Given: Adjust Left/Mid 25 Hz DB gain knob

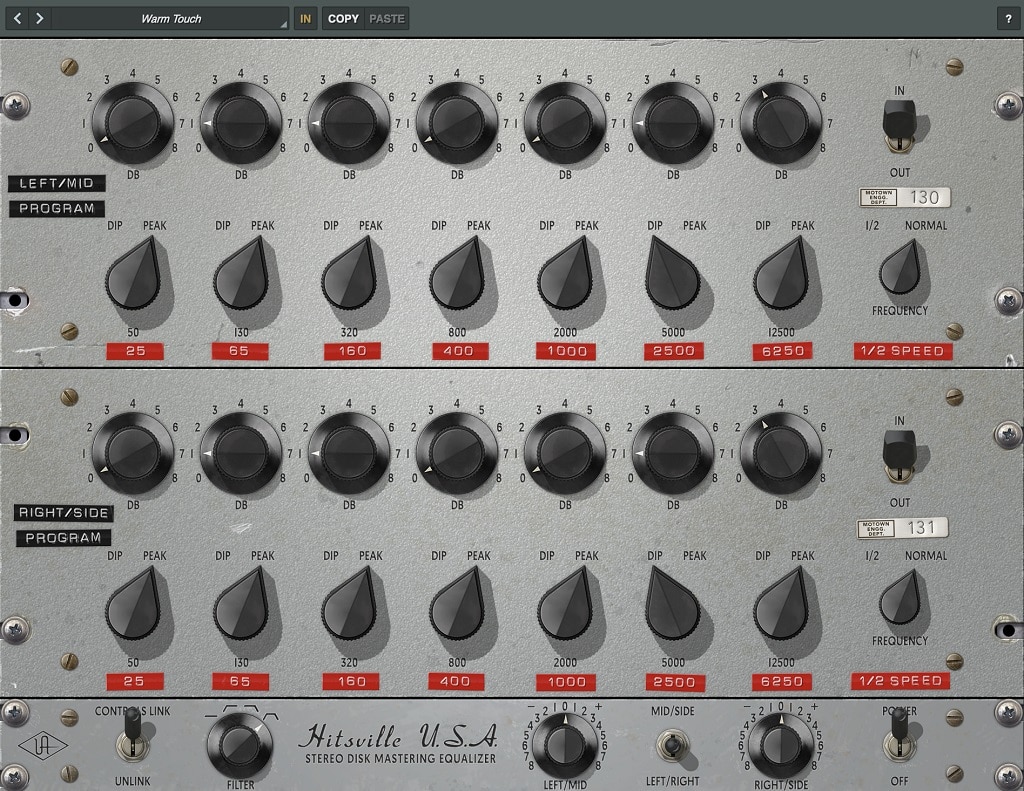Looking at the screenshot, I should point(133,123).
